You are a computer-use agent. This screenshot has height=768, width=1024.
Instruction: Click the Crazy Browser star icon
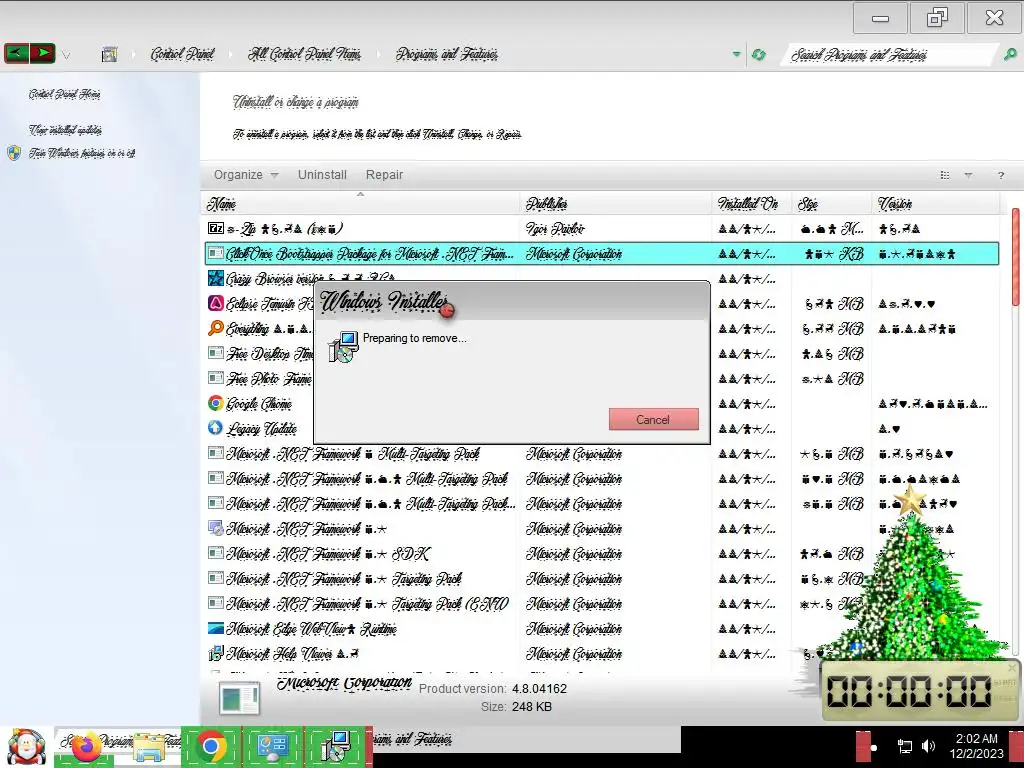[x=216, y=278]
